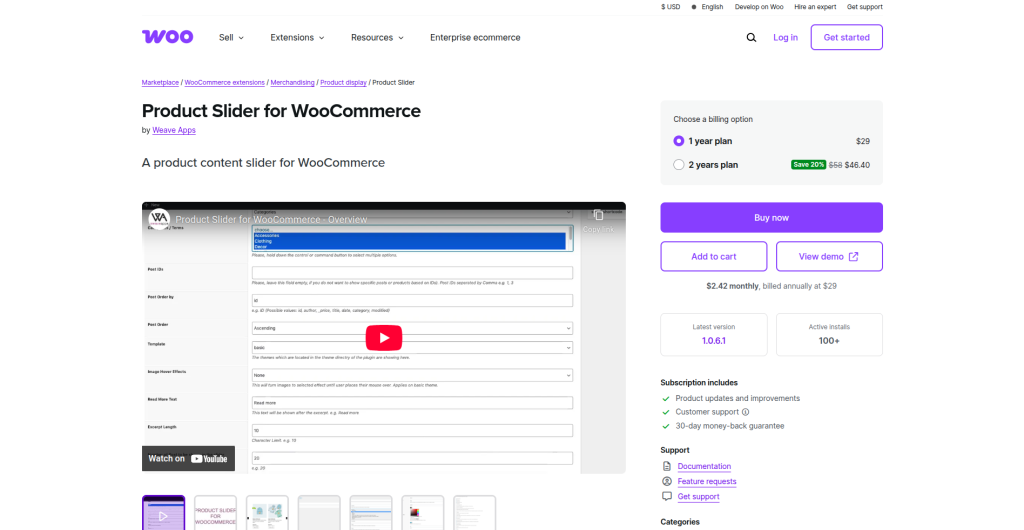
Task: Open the Merchandising breadcrumb
Action: 292,82
